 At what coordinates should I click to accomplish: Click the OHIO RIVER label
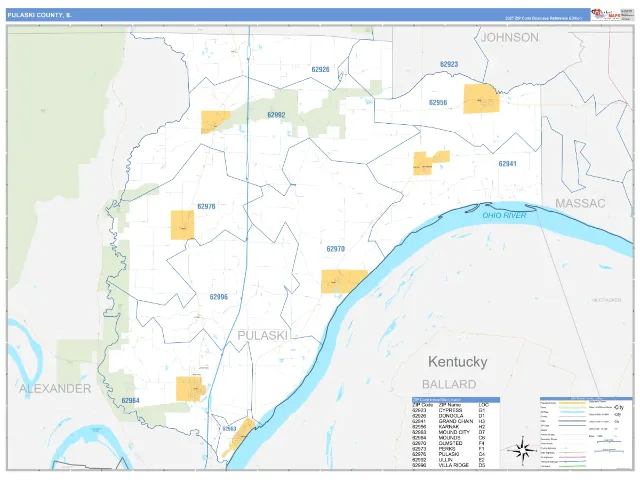pos(504,215)
